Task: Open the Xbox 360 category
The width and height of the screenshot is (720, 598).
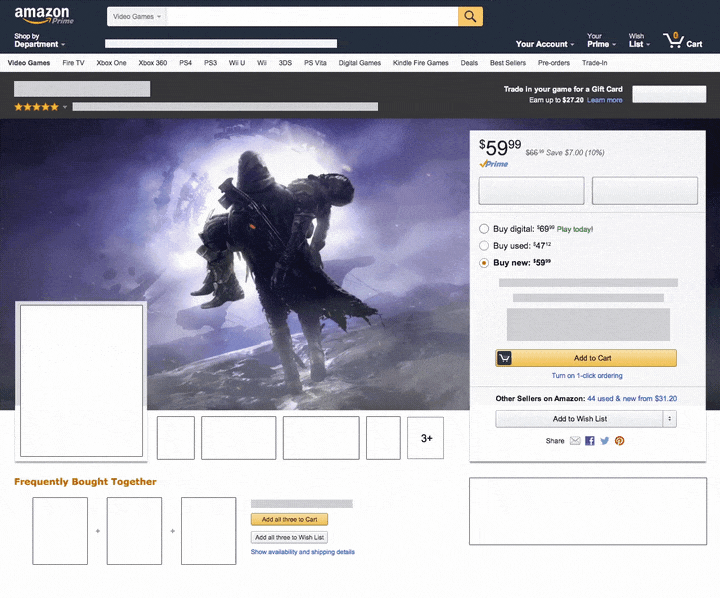Action: point(153,63)
